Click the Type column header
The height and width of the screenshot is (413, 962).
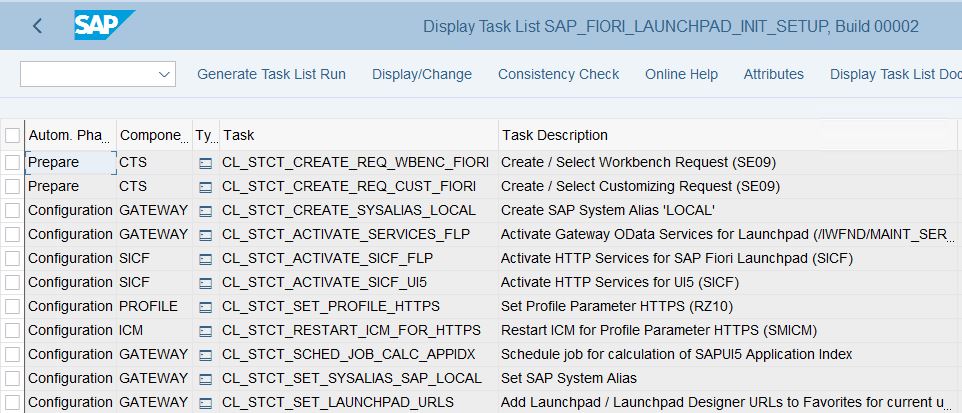pos(206,135)
